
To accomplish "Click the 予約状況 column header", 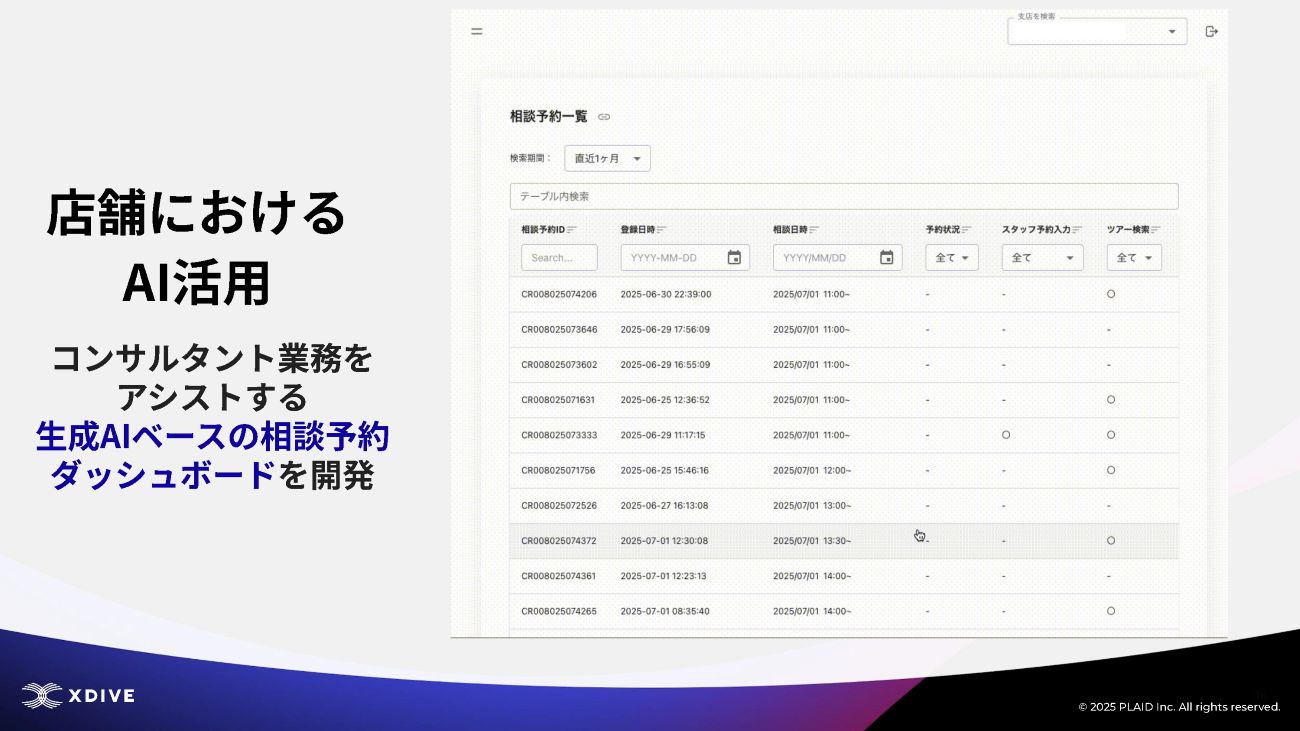I will 942,230.
